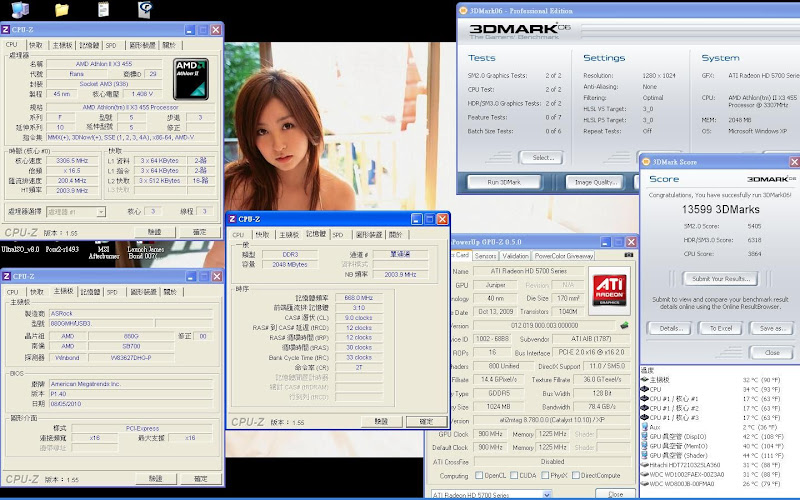Open the notepad document desktop icon
This screenshot has width=800, height=500.
pyautogui.click(x=103, y=9)
